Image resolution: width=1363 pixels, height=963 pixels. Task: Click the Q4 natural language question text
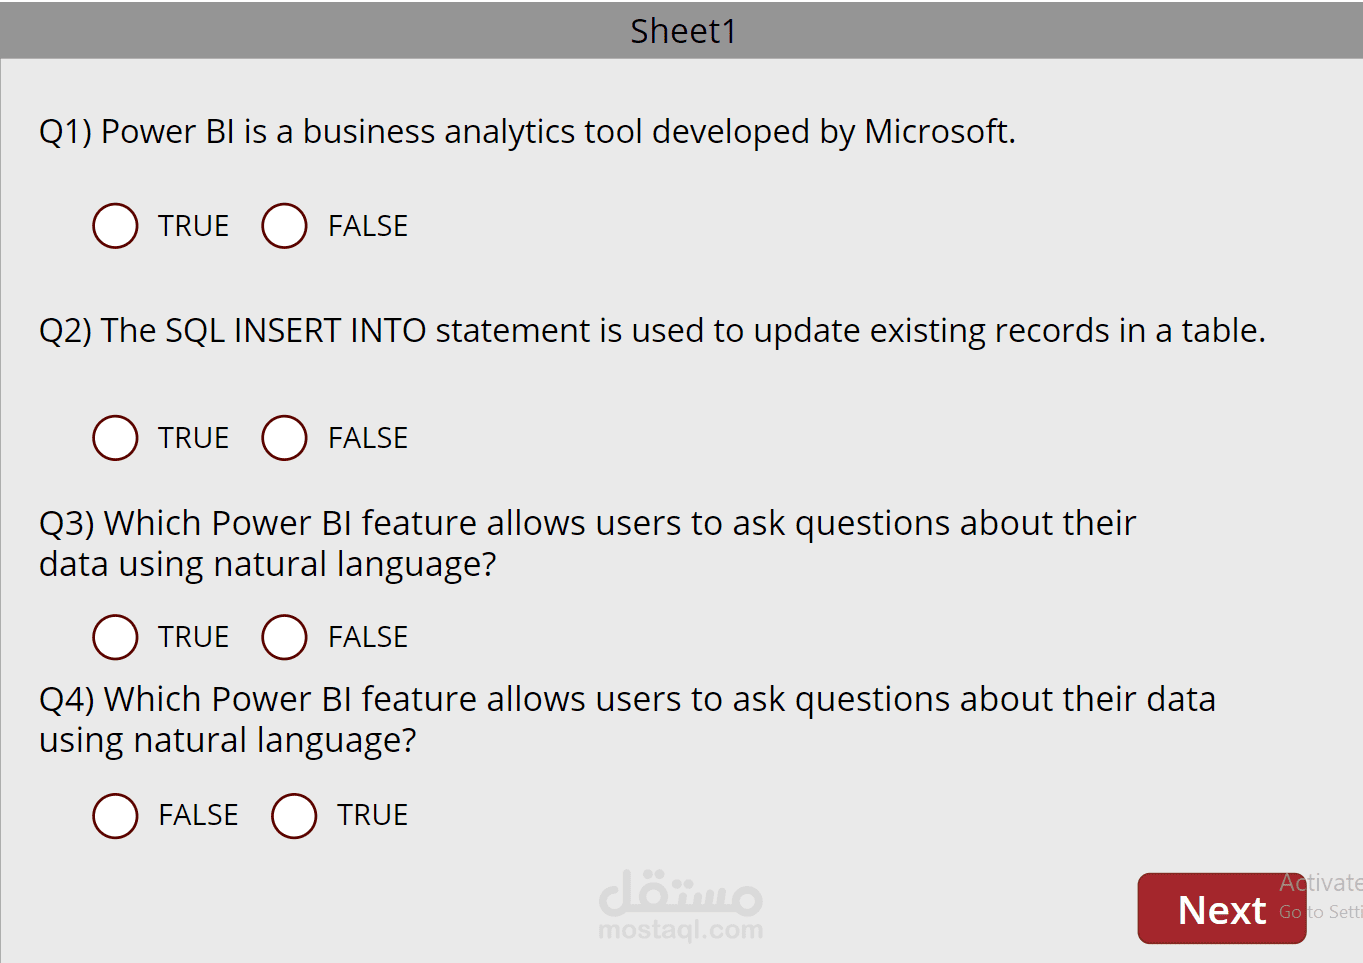pos(627,720)
